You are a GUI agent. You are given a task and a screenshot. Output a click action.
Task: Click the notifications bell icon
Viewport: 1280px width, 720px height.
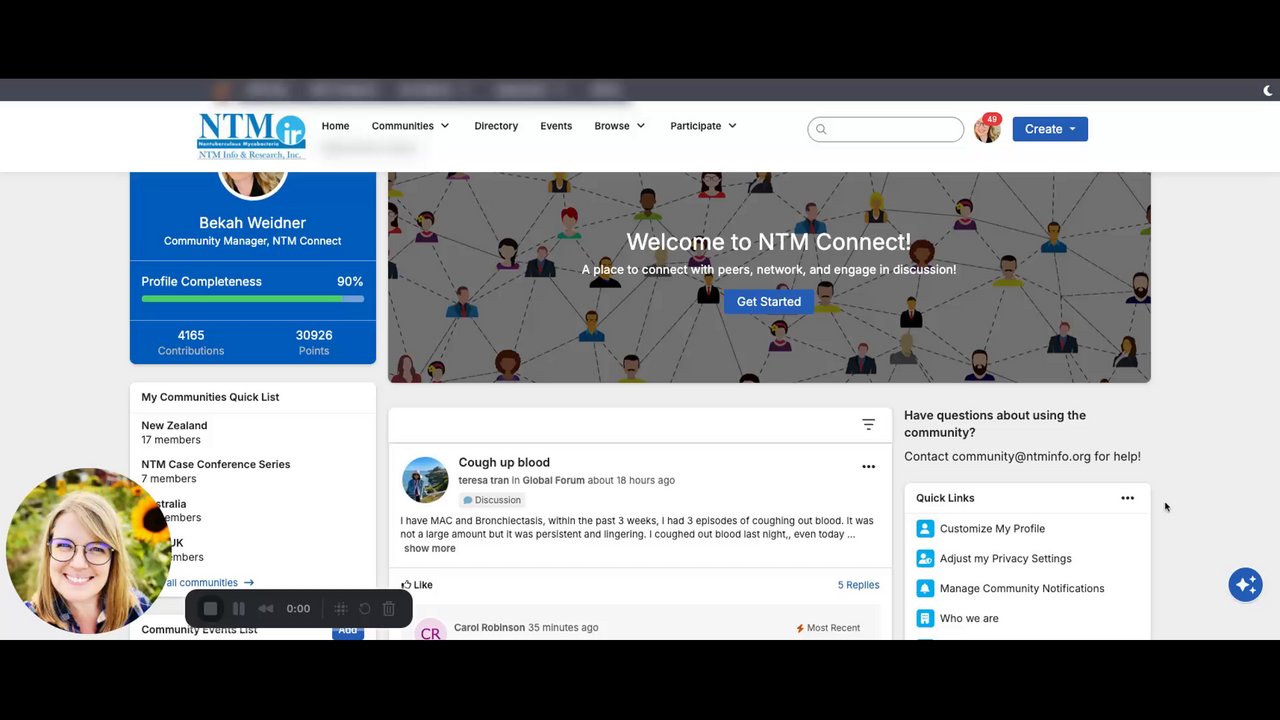click(925, 589)
